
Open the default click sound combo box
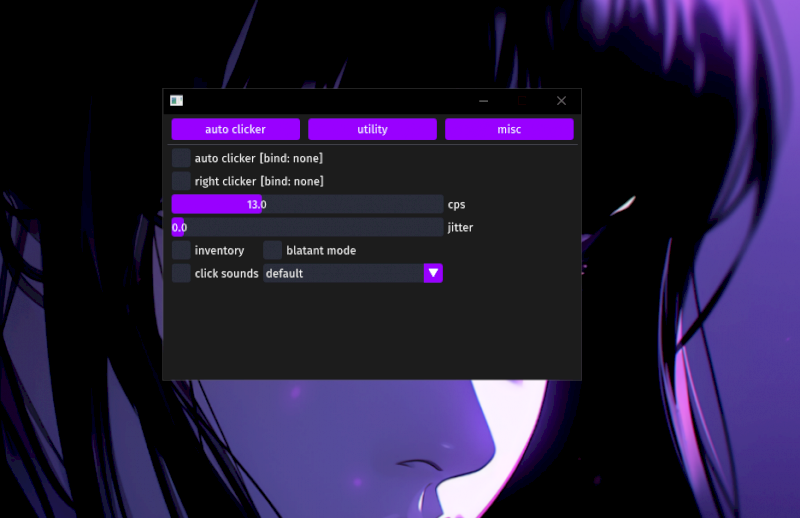[x=353, y=273]
